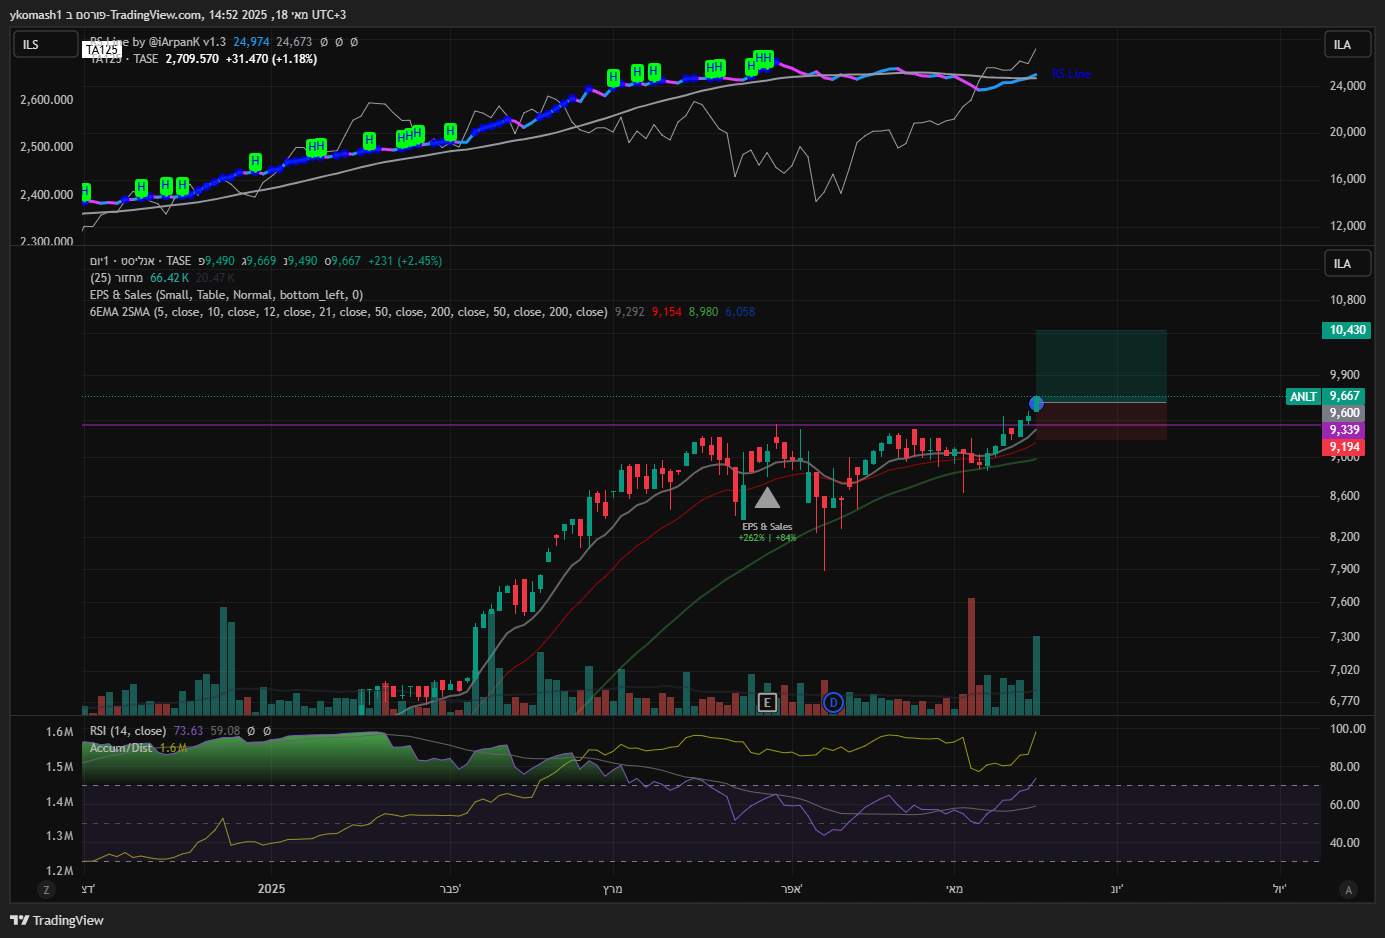The height and width of the screenshot is (938, 1385).
Task: Select the purple 9,339 price tag
Action: pos(1345,430)
